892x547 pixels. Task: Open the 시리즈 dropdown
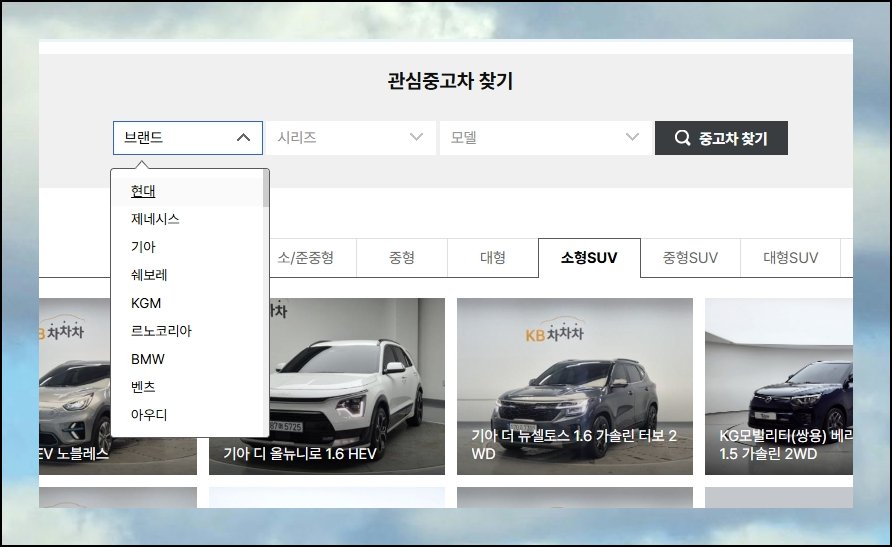click(350, 138)
